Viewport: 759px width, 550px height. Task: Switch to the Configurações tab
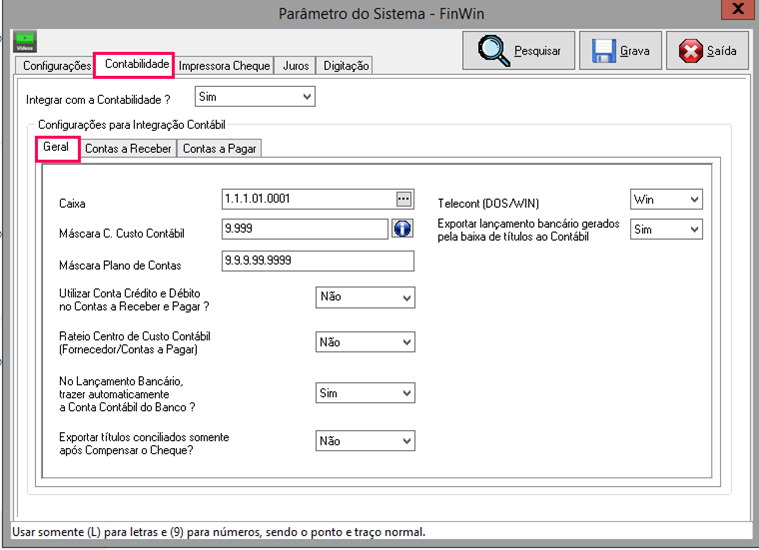(57, 66)
